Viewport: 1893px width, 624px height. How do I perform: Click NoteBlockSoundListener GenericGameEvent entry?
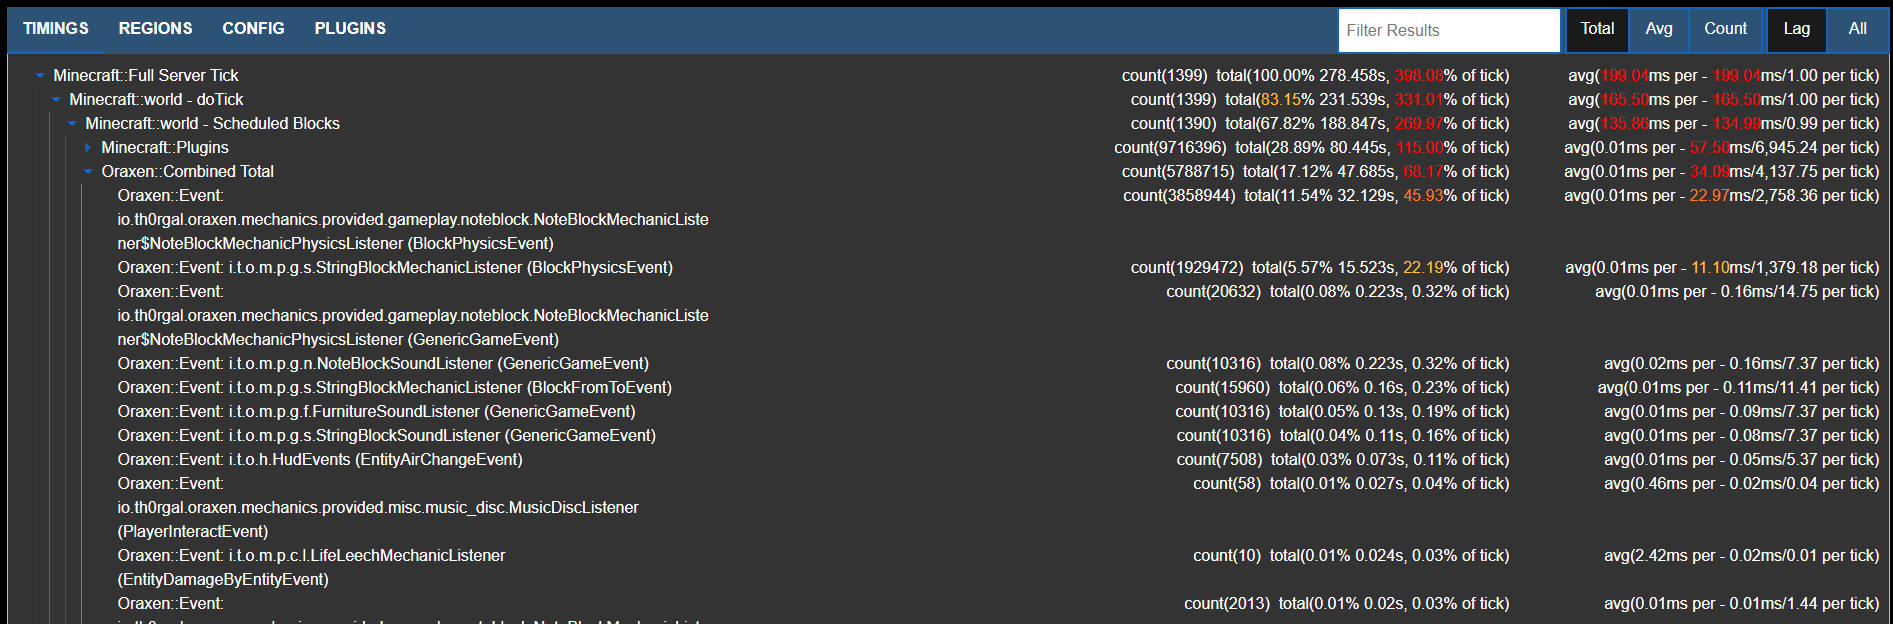click(x=383, y=364)
